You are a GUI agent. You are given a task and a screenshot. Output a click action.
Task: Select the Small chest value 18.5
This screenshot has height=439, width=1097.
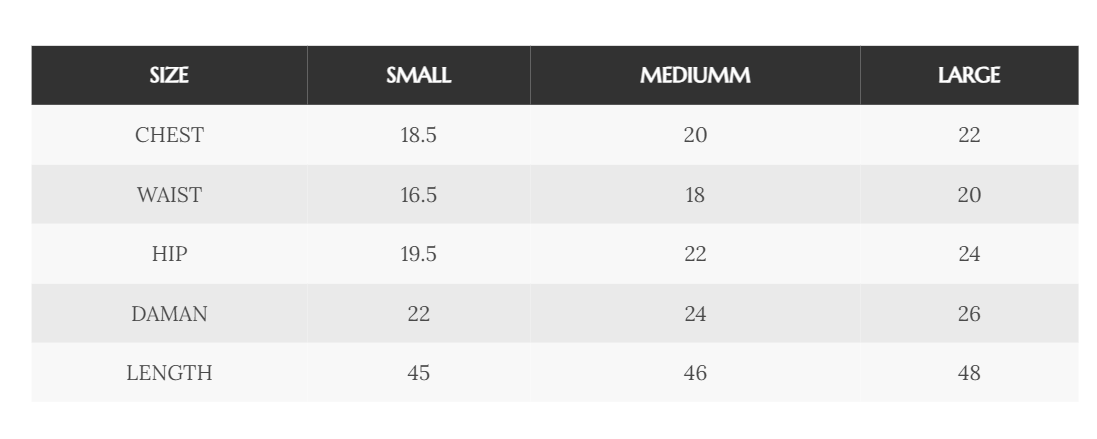pyautogui.click(x=418, y=135)
